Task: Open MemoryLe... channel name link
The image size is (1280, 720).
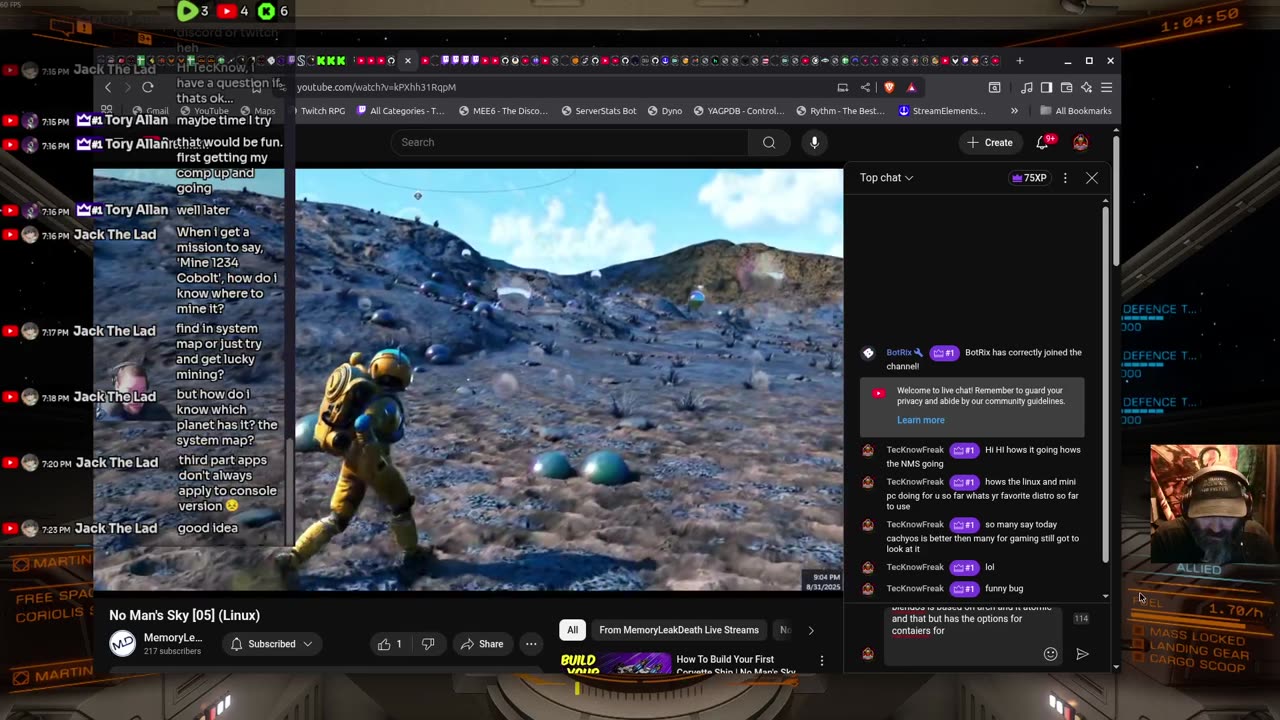Action: click(173, 638)
